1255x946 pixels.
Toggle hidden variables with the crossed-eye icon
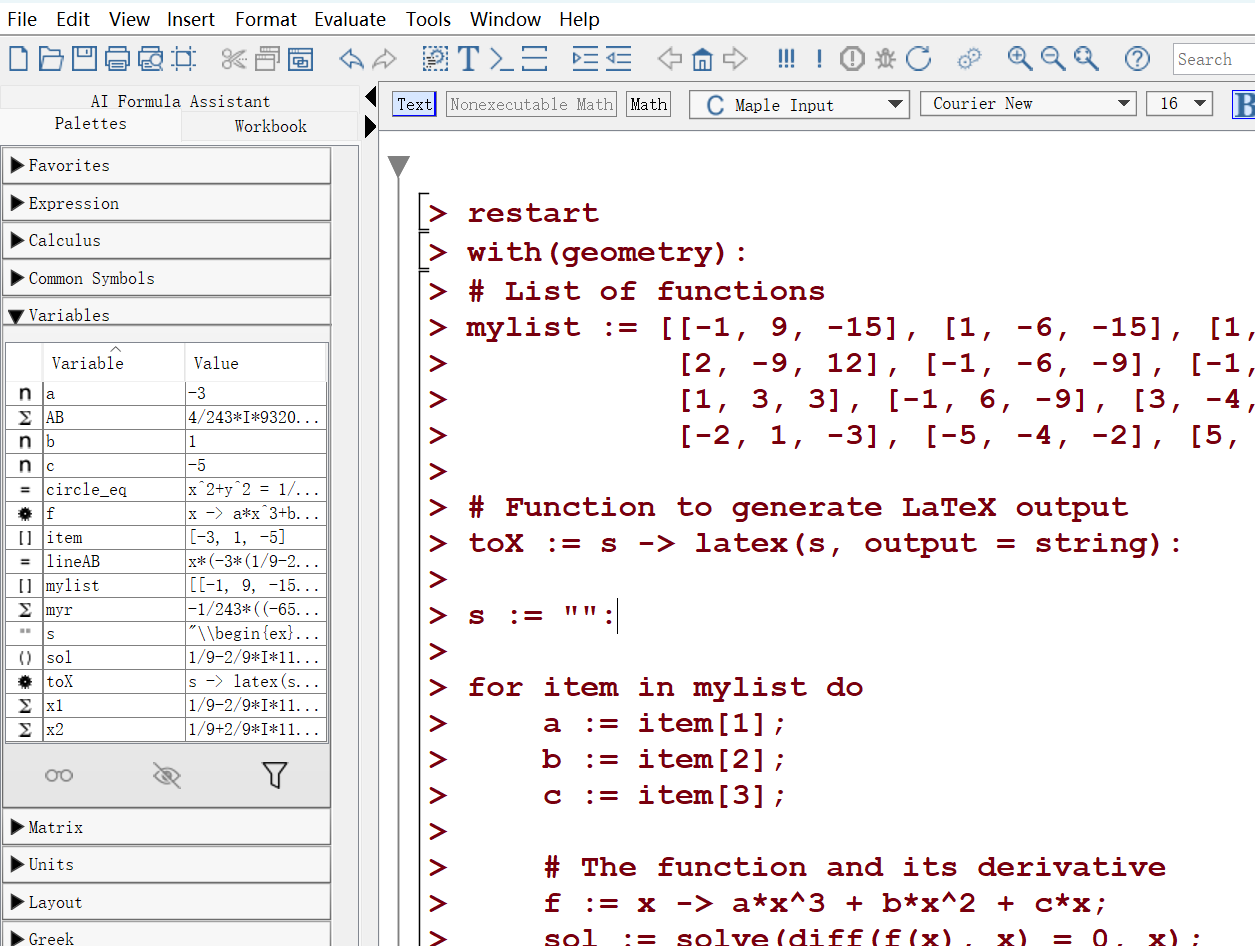click(x=167, y=775)
